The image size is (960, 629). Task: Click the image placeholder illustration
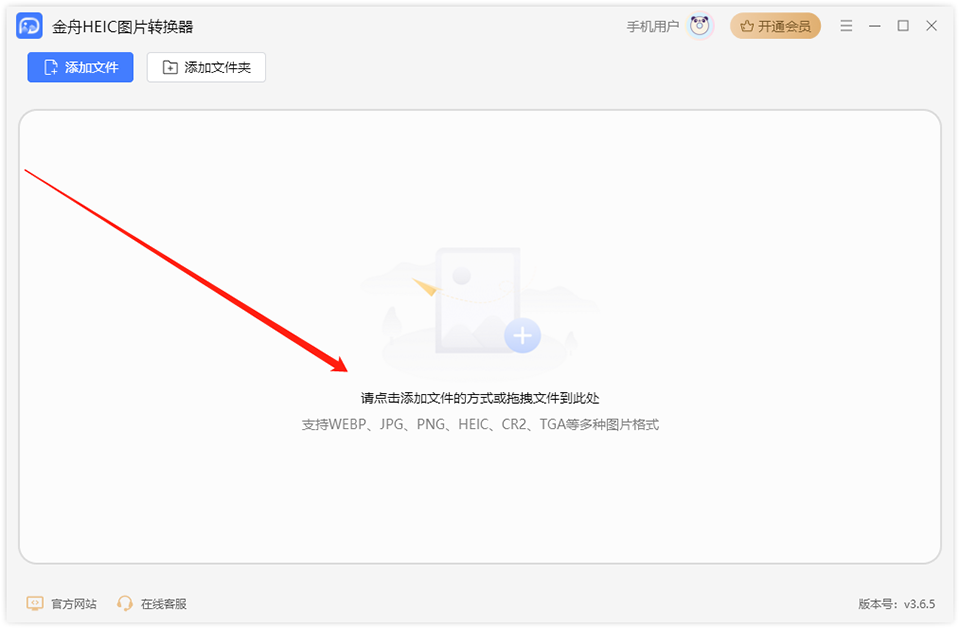click(479, 309)
